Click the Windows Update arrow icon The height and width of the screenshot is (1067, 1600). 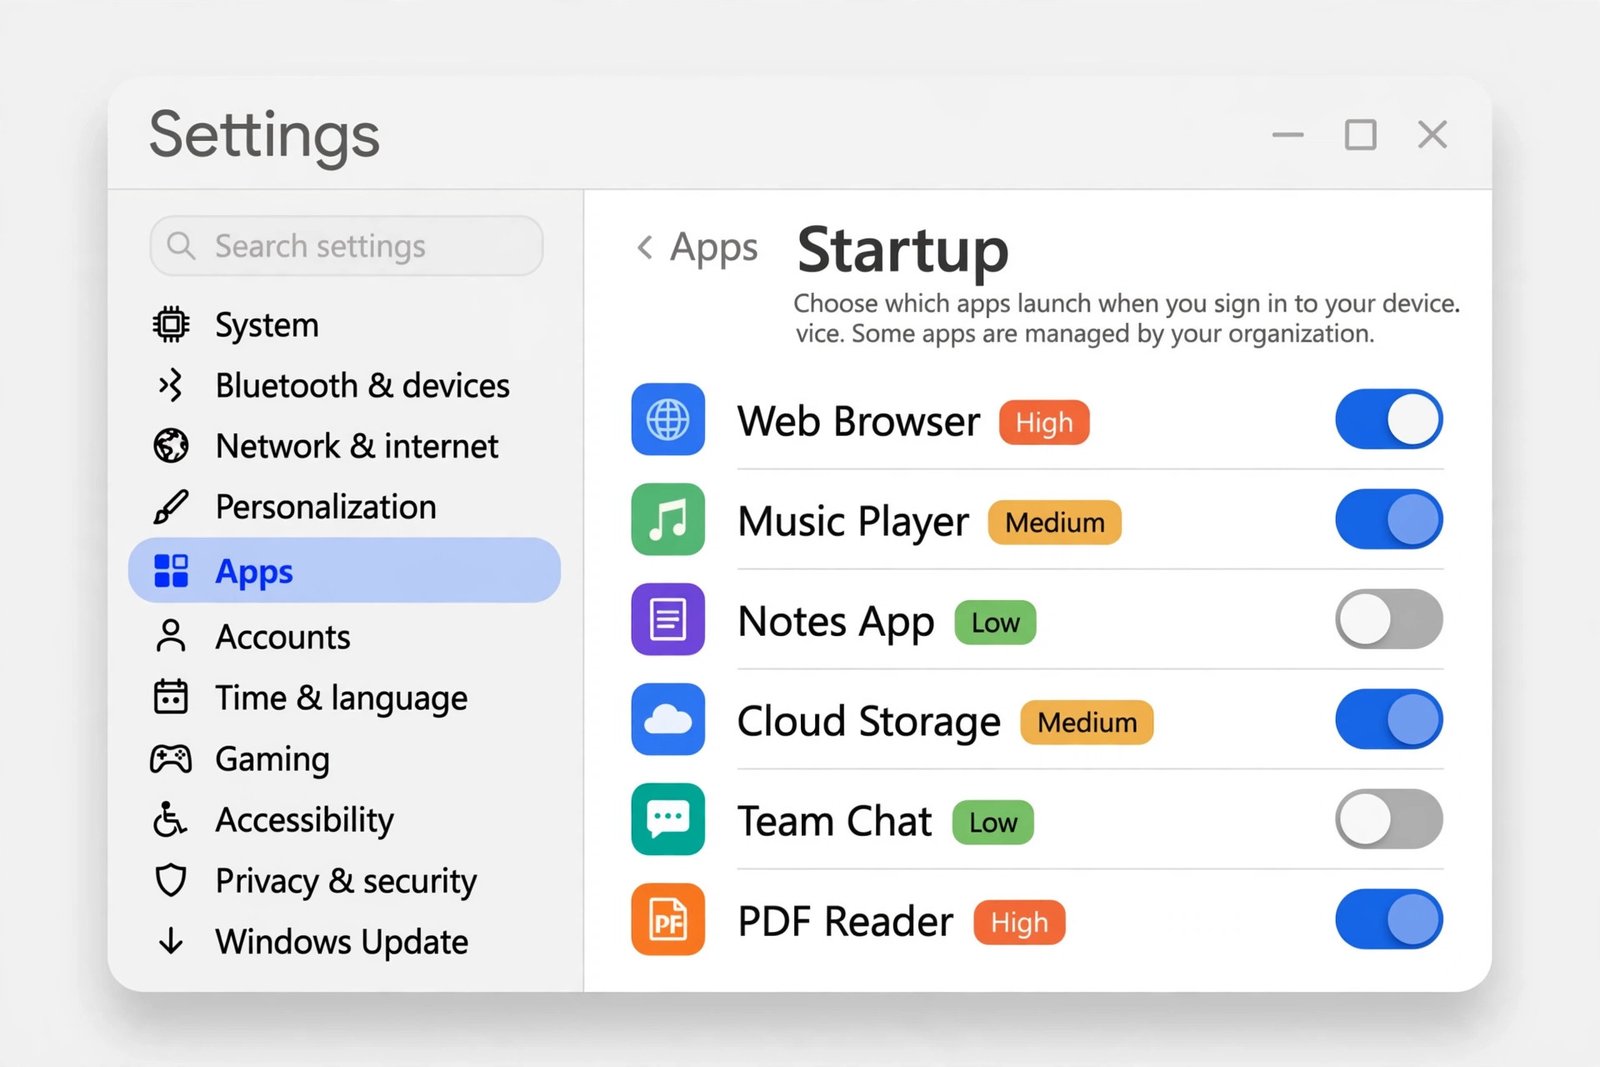coord(171,941)
